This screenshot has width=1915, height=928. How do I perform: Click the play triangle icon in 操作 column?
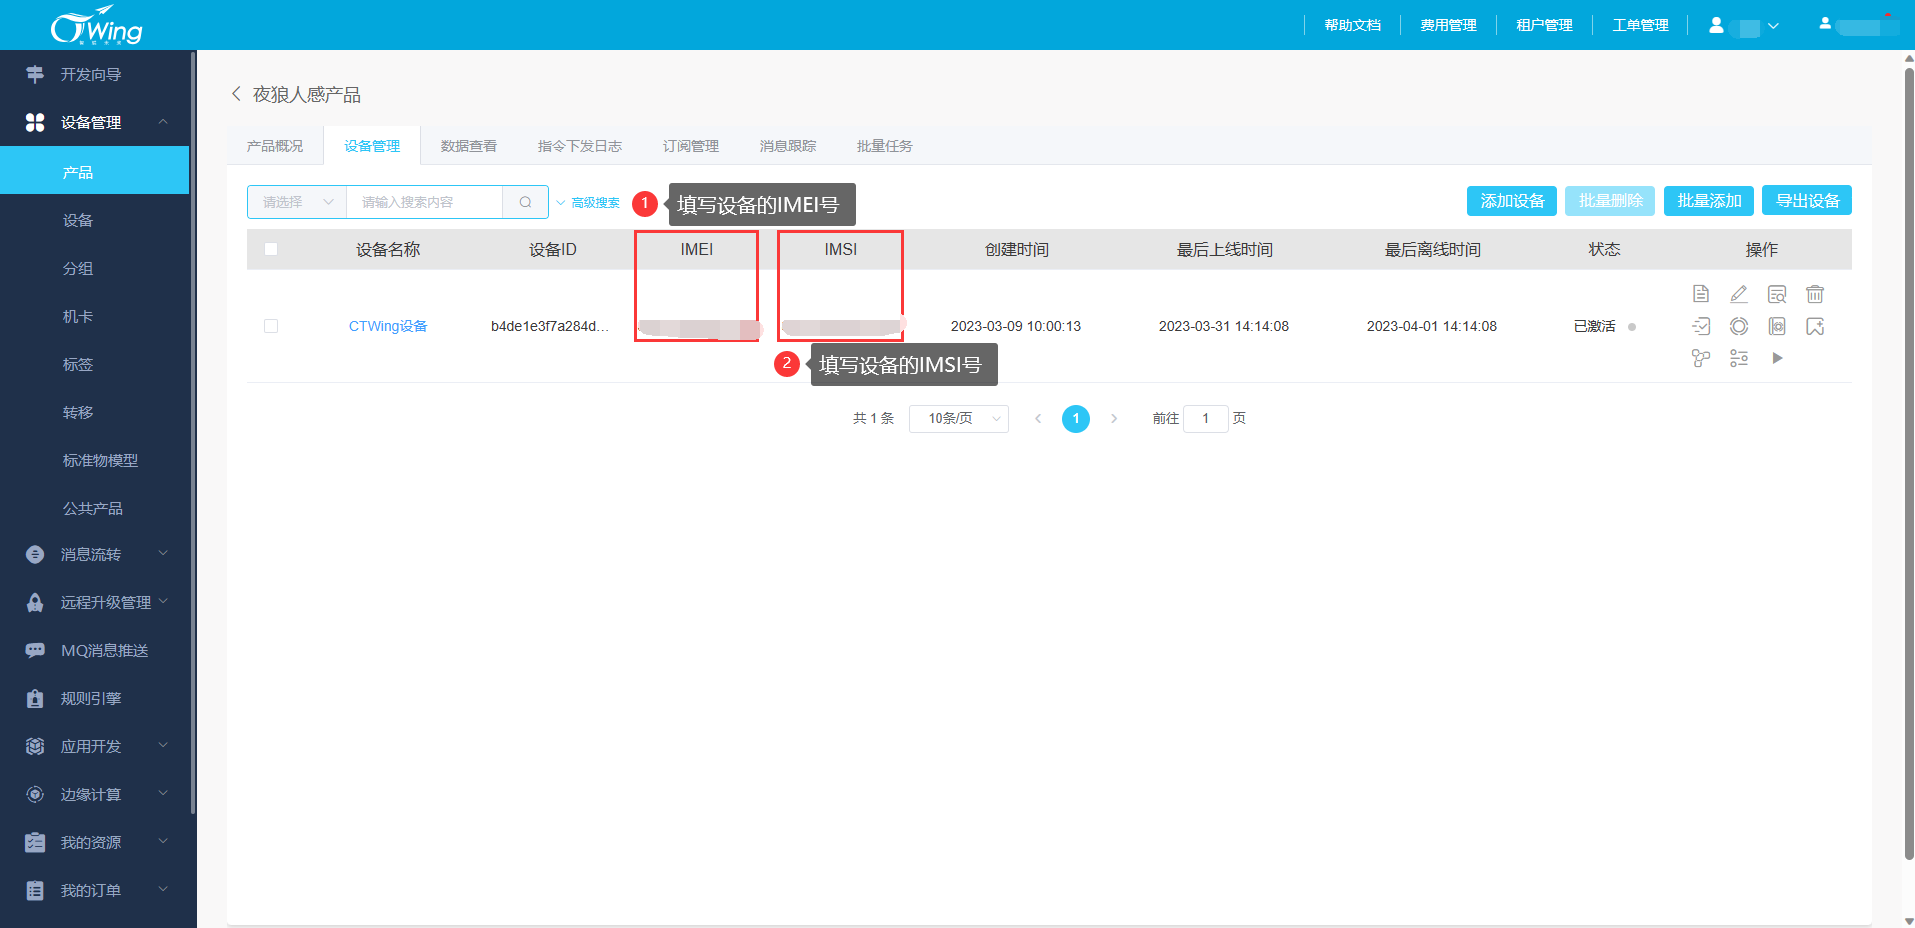[x=1777, y=358]
